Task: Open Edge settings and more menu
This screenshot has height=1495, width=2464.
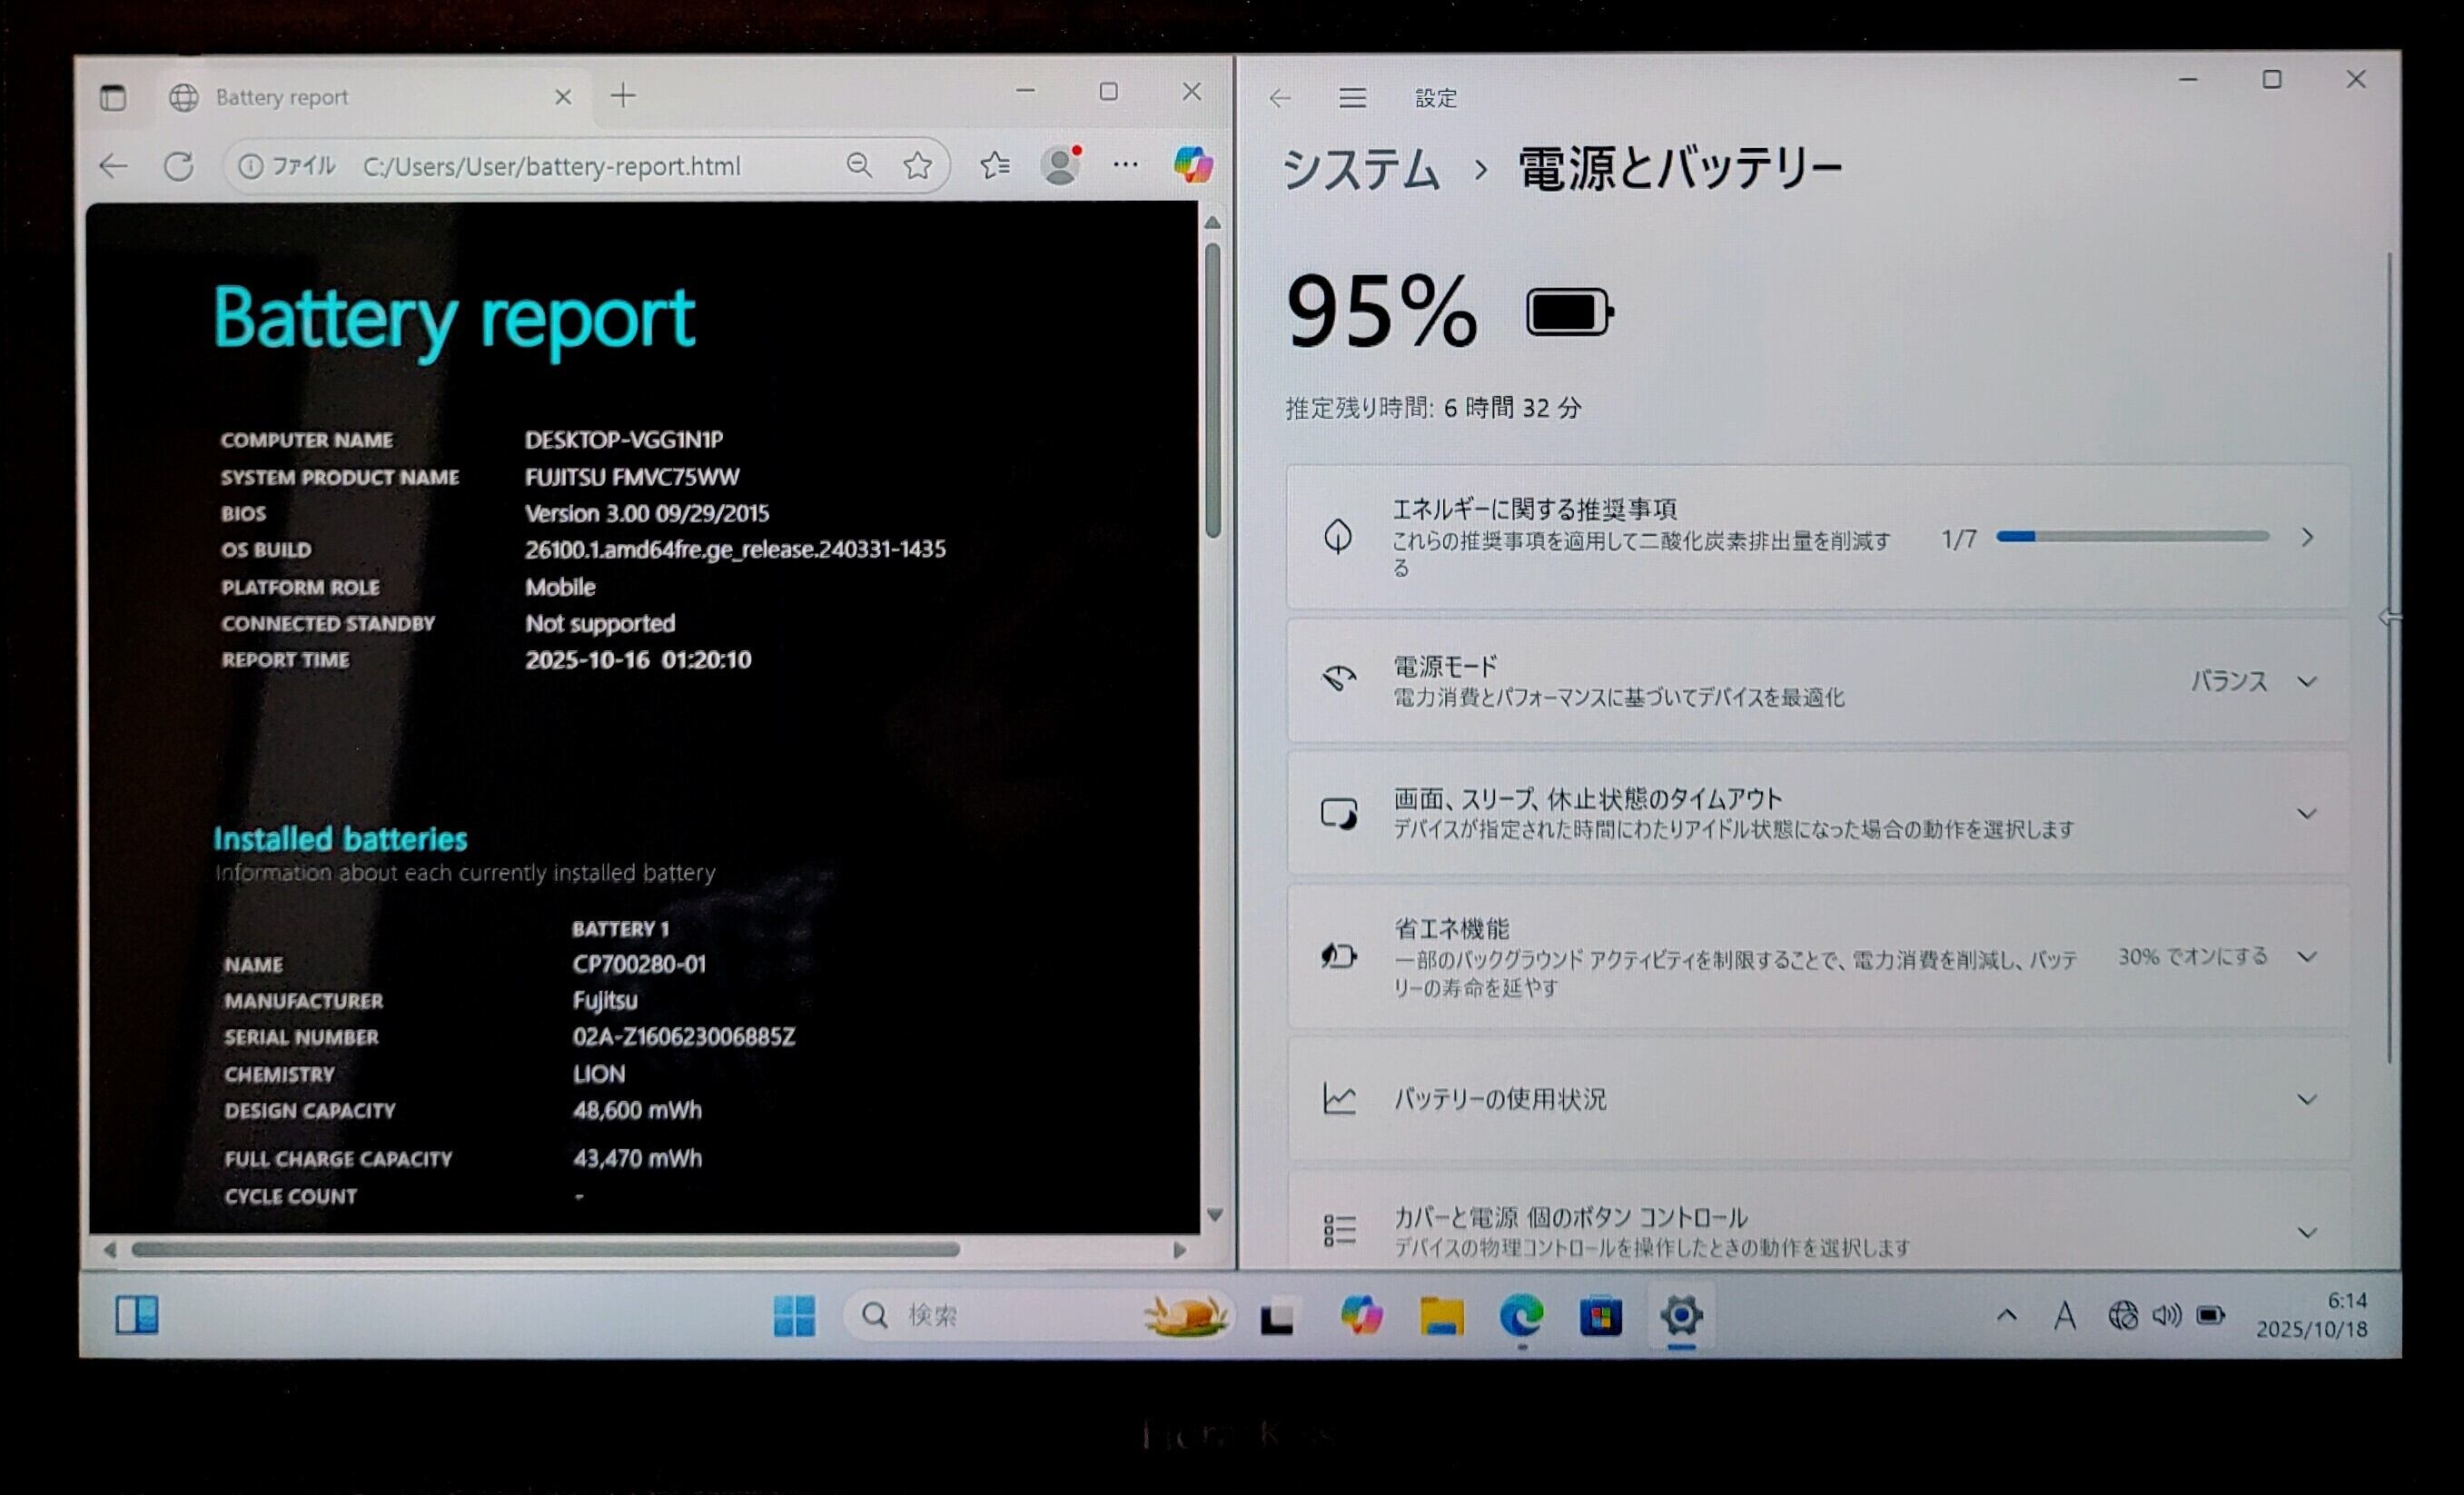Action: 1125,166
